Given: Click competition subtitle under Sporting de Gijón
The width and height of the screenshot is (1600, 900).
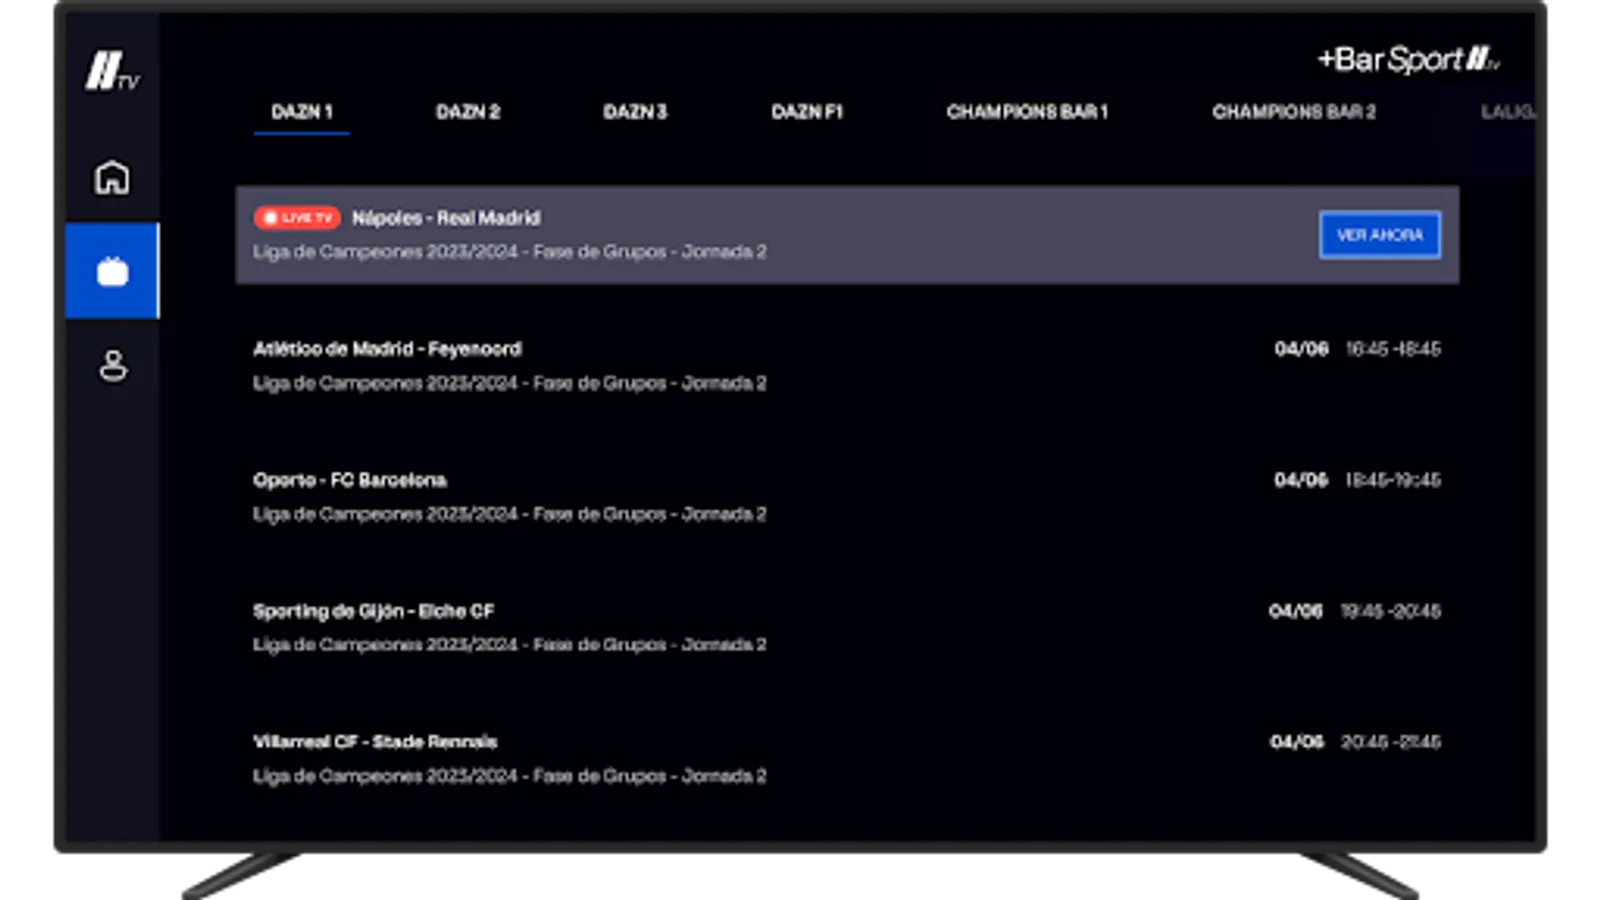Looking at the screenshot, I should pos(510,645).
